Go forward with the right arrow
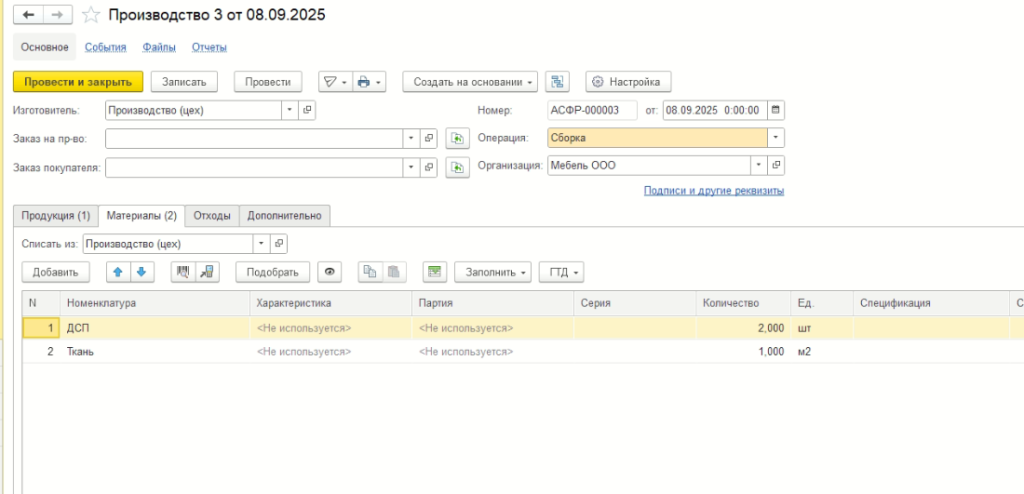The width and height of the screenshot is (1024, 494). tap(57, 14)
